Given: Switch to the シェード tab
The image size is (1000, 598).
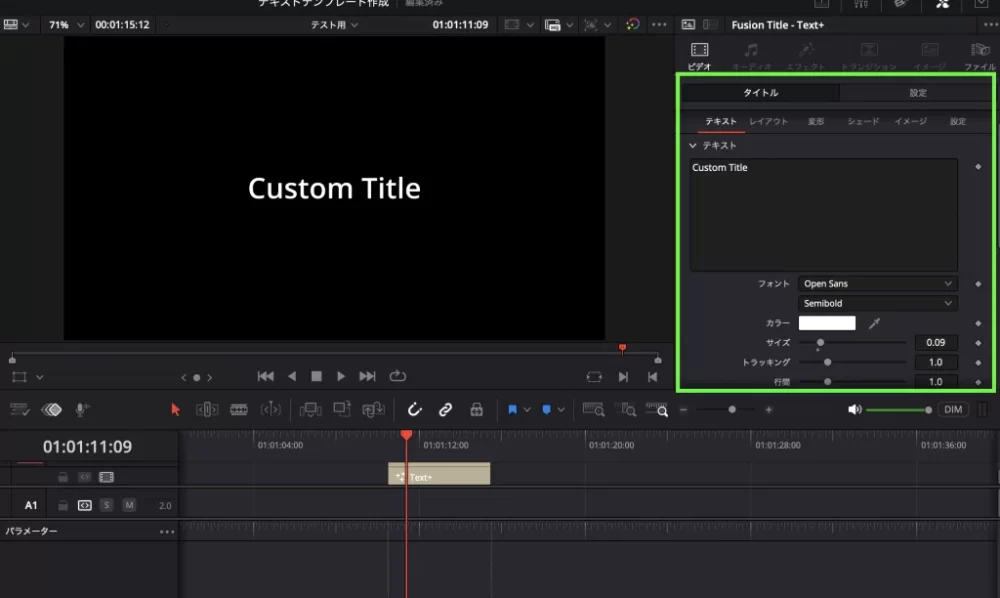Looking at the screenshot, I should tap(862, 121).
